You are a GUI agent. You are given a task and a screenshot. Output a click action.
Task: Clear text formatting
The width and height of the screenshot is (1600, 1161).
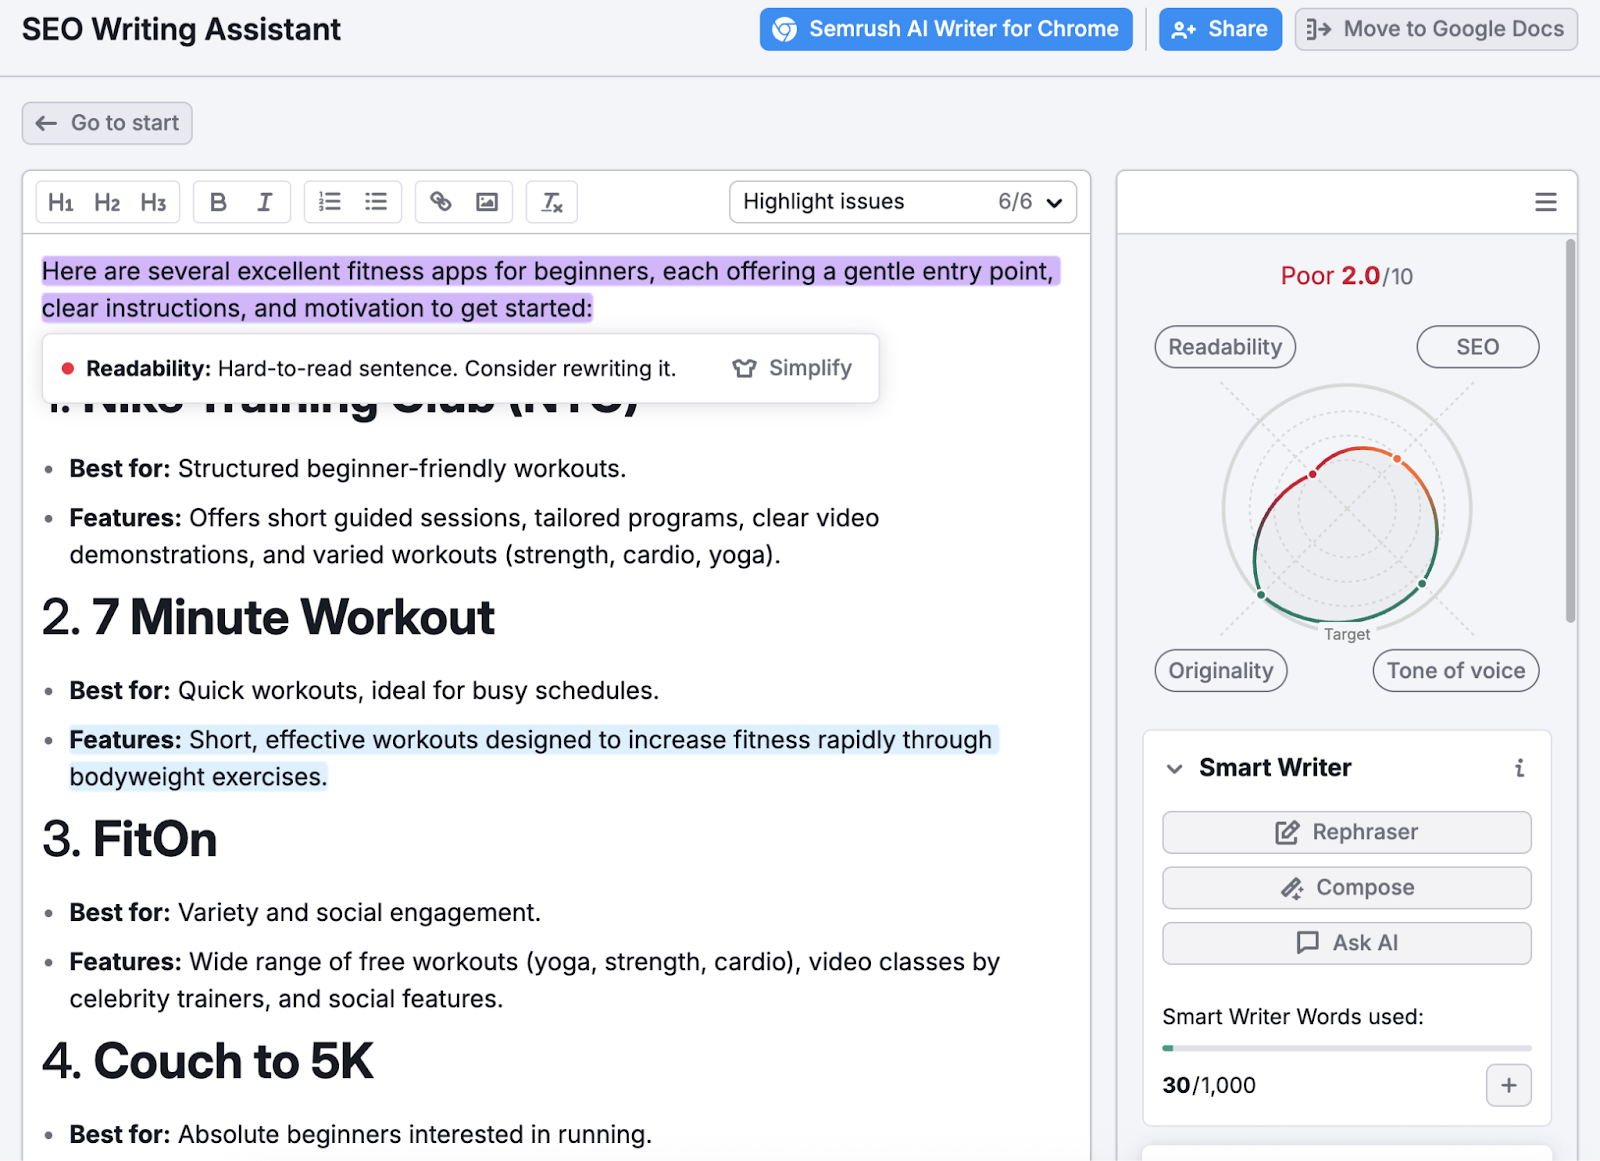(551, 201)
